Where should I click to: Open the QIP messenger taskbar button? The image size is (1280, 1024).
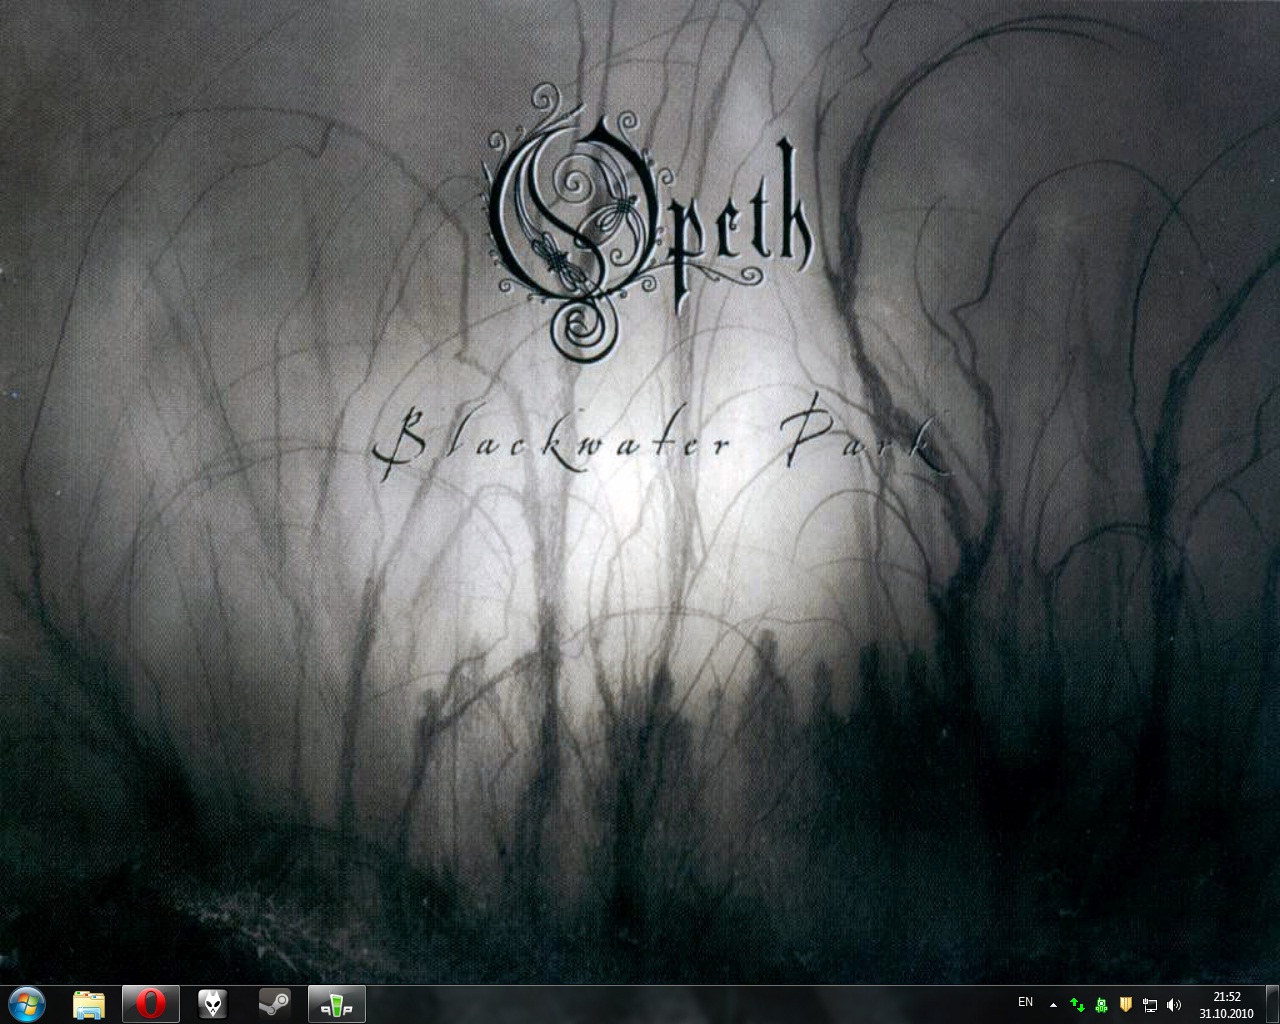click(337, 1004)
